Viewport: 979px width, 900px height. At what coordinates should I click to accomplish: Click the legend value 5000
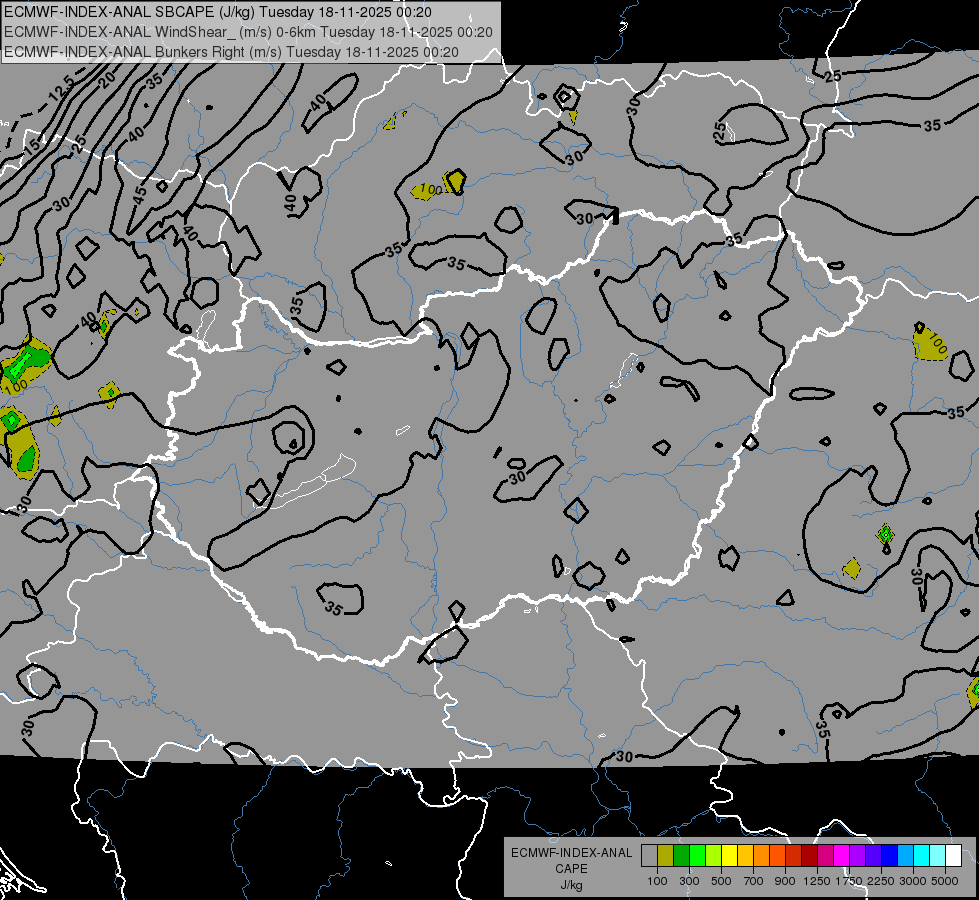point(945,881)
